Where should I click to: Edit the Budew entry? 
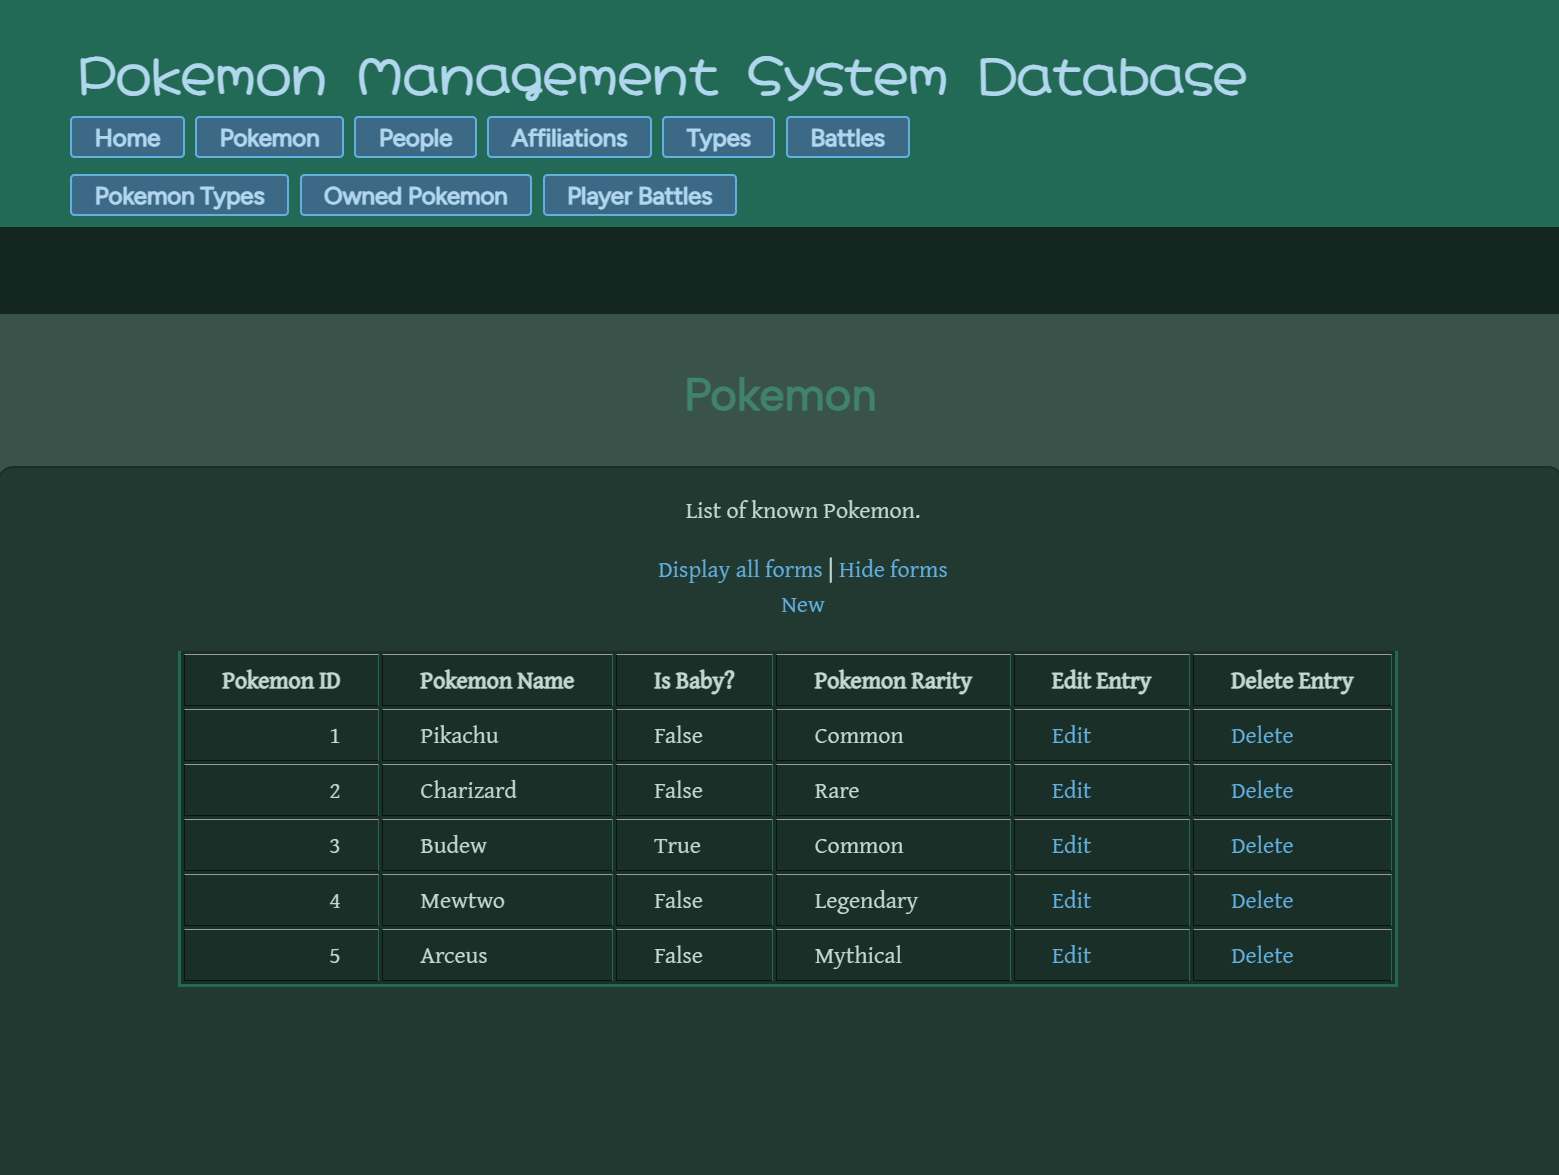(1071, 846)
